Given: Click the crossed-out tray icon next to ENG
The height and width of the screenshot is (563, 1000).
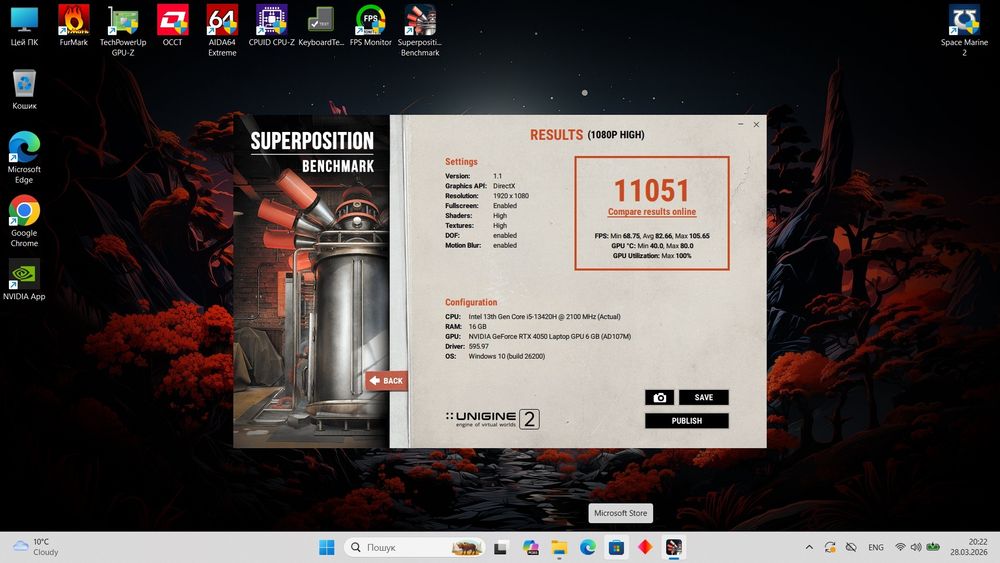Looking at the screenshot, I should (x=851, y=547).
